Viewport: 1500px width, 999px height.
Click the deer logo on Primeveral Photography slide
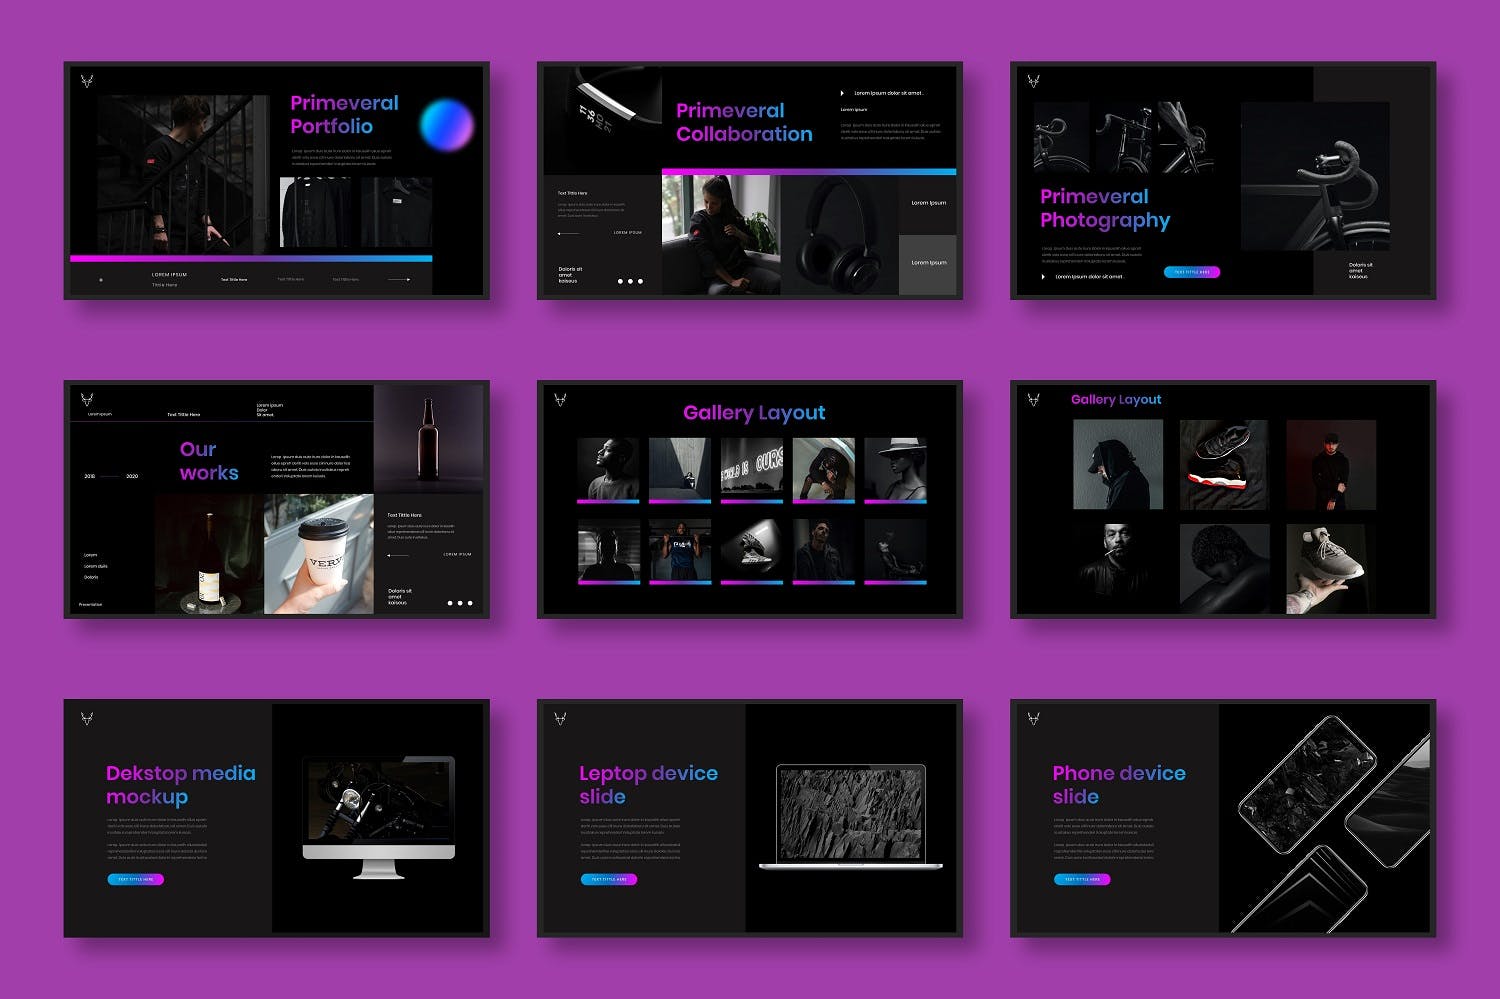pyautogui.click(x=1033, y=81)
